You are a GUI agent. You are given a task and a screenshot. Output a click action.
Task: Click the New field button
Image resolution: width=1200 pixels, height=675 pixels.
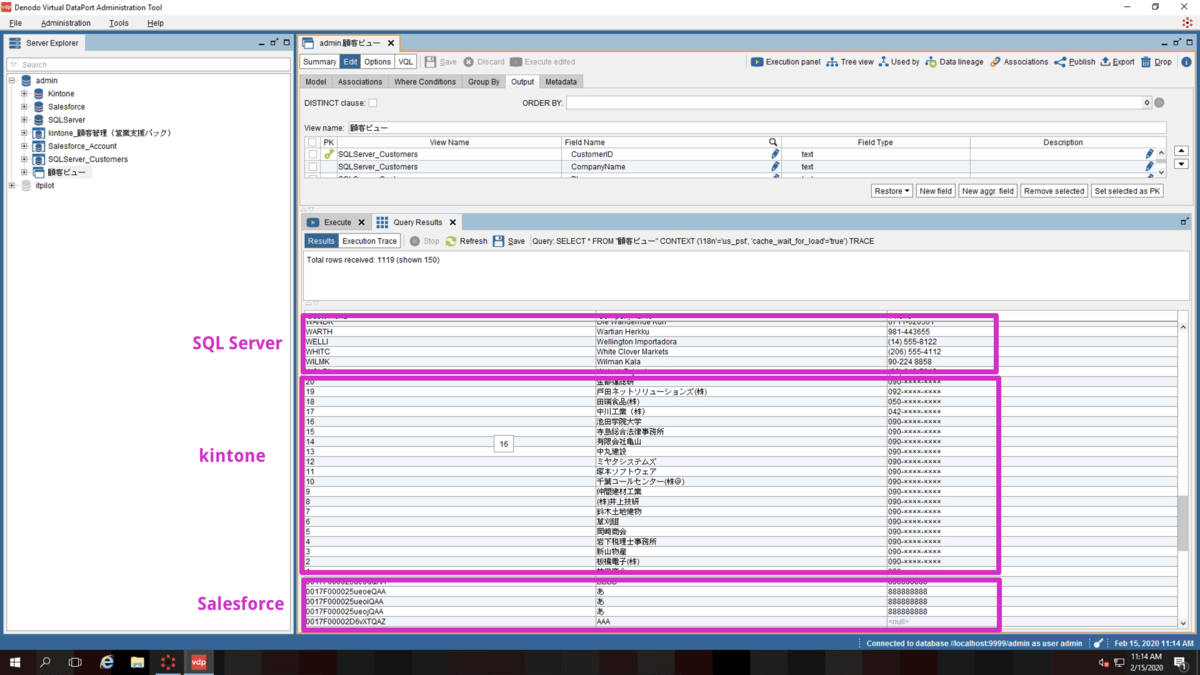(x=935, y=191)
